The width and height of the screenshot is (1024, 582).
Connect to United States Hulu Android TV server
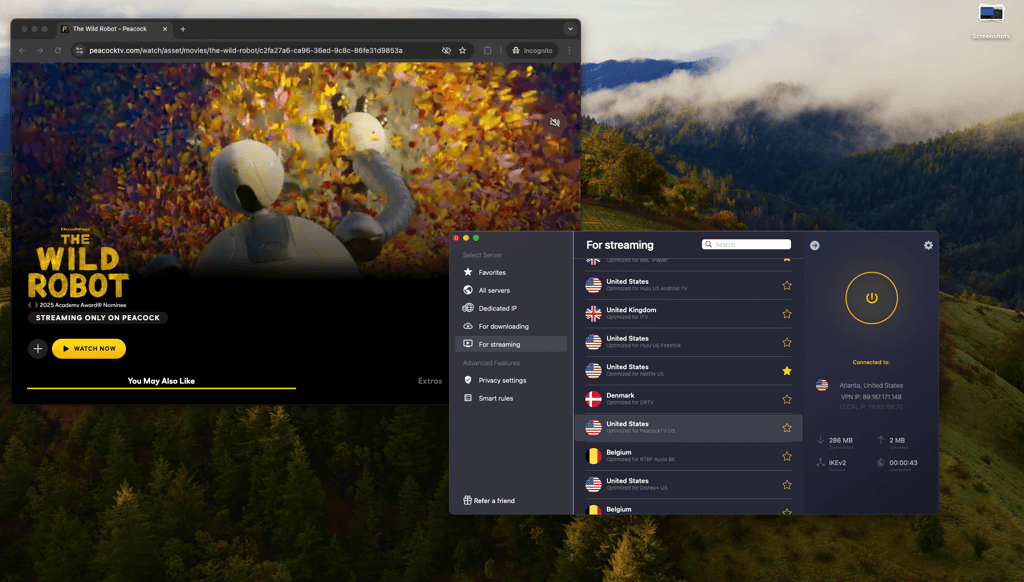[688, 285]
